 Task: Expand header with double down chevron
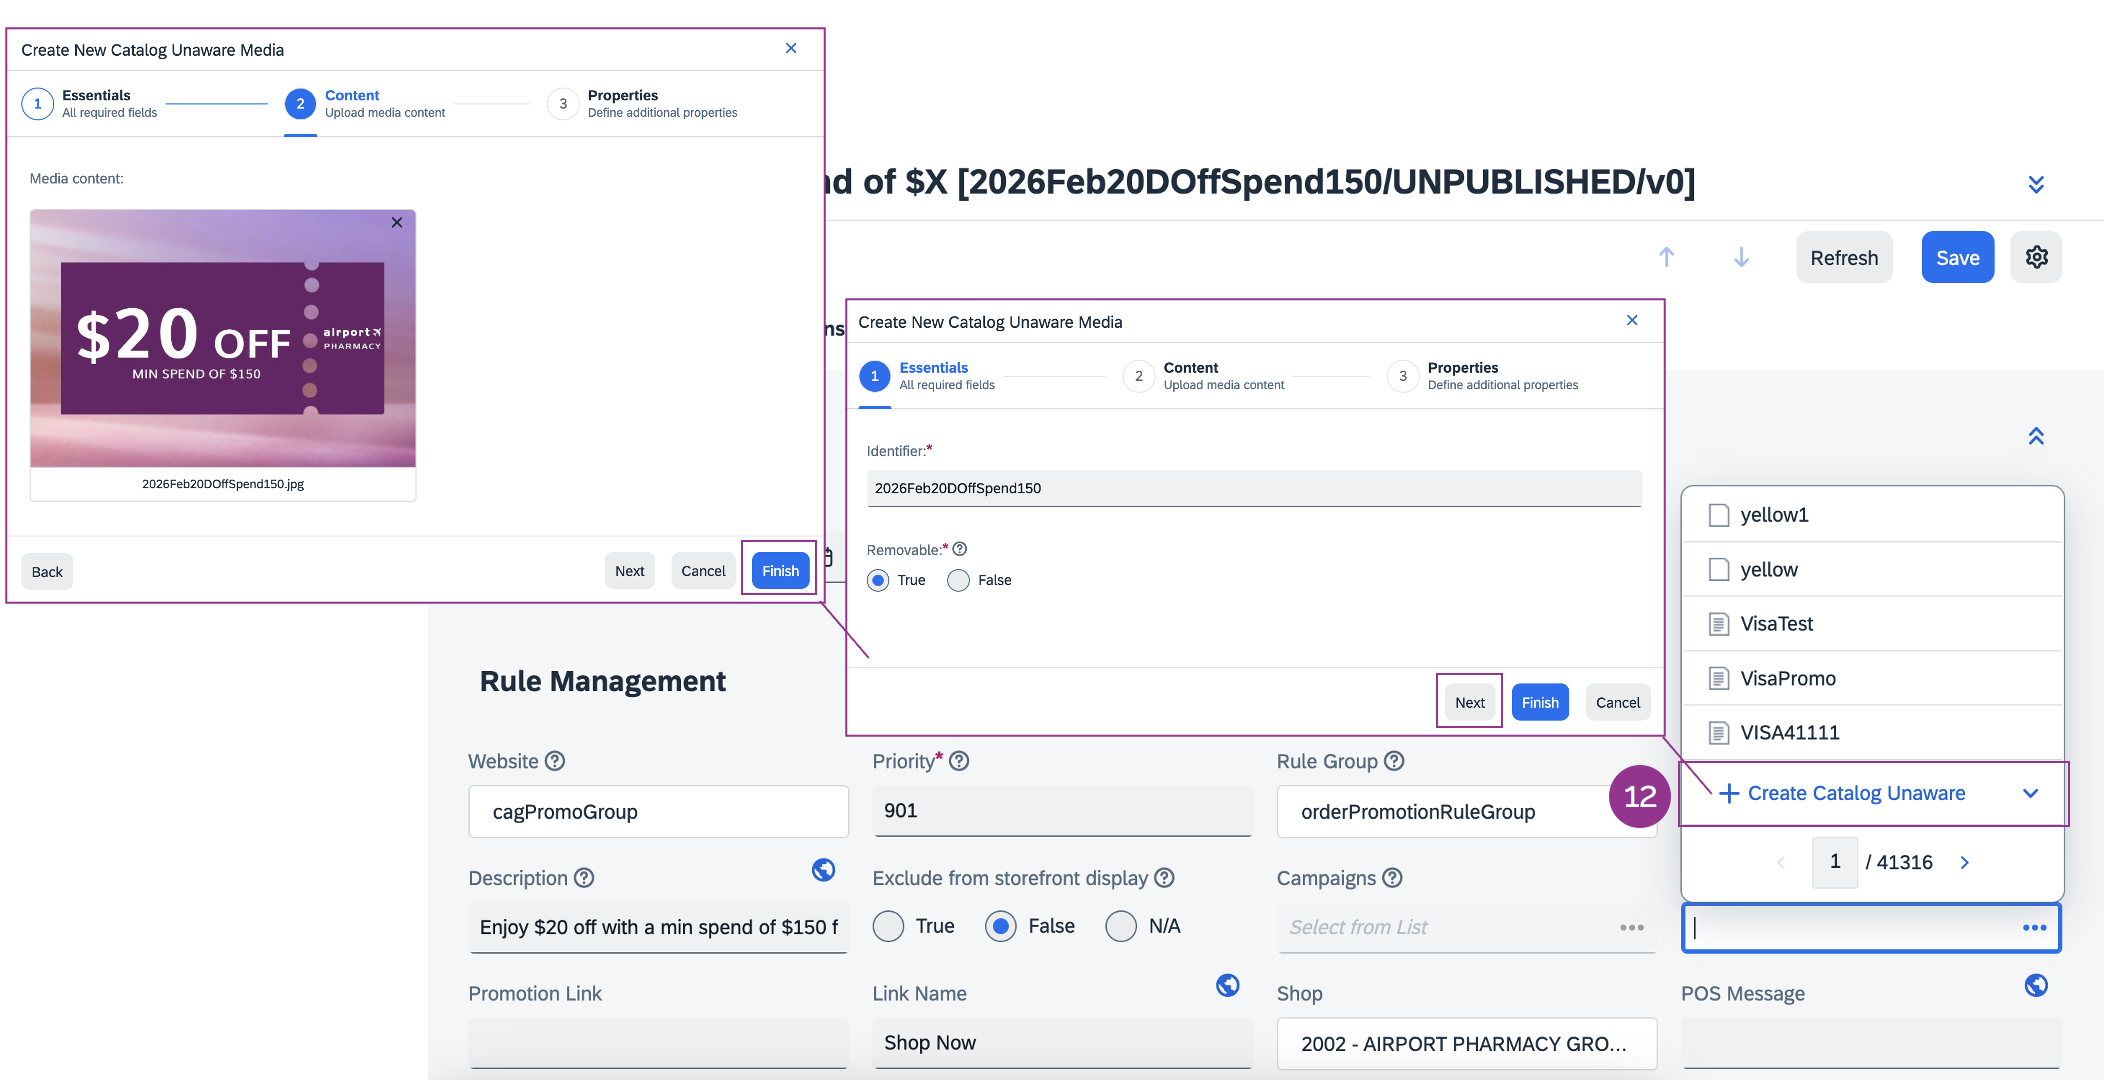2036,184
